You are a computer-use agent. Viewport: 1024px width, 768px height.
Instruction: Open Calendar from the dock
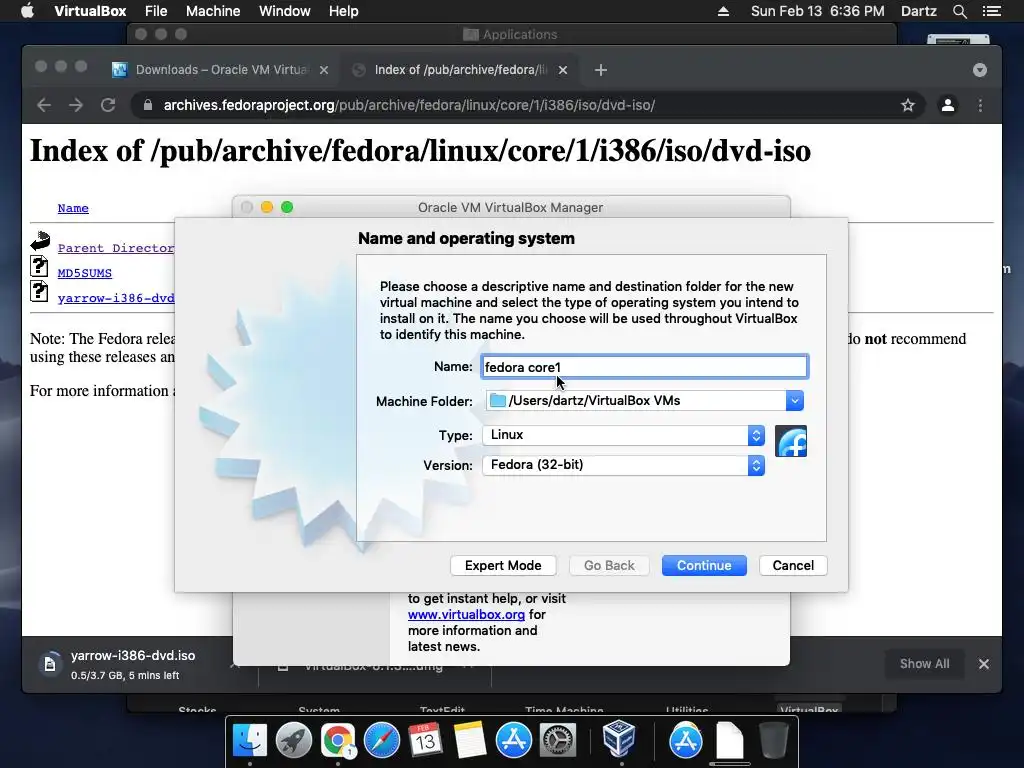coord(426,740)
